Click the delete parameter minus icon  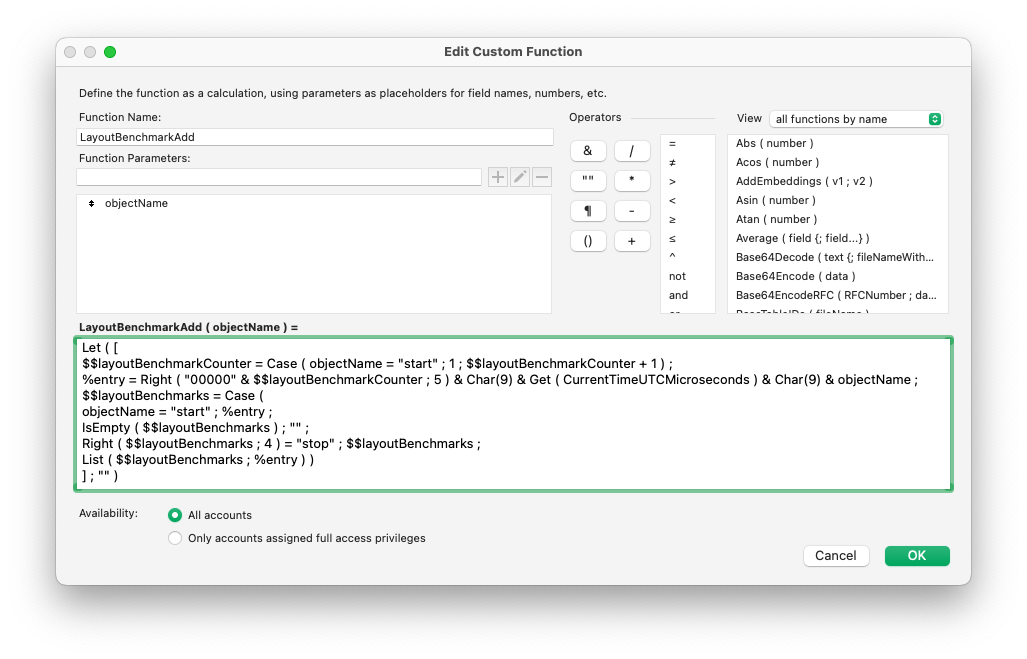point(542,177)
